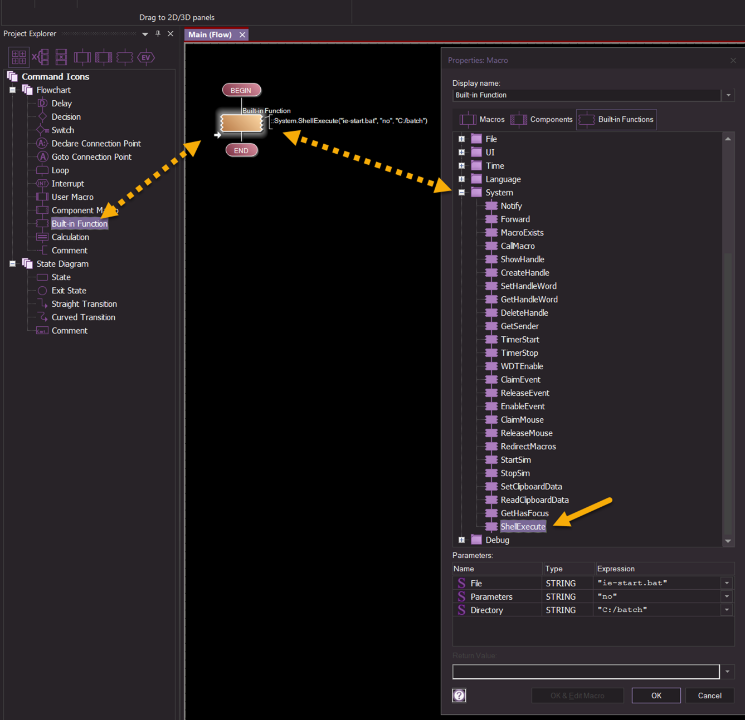The image size is (745, 720).
Task: Switch to the Macros tab
Action: 482,119
